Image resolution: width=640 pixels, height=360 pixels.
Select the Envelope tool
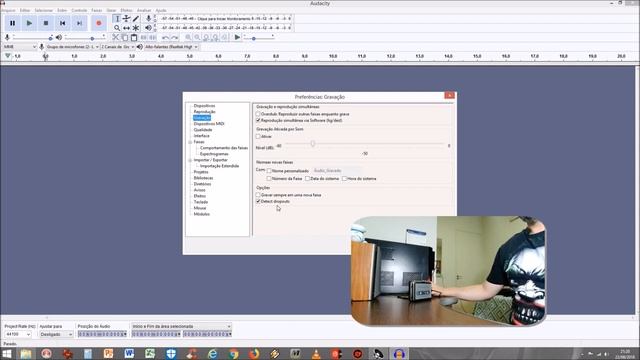click(x=127, y=19)
